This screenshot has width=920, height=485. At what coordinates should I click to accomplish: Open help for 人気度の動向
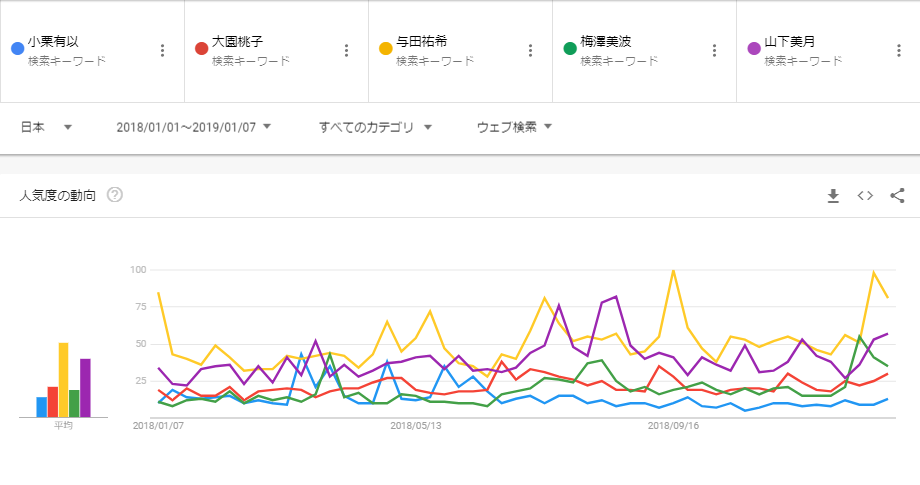point(115,195)
